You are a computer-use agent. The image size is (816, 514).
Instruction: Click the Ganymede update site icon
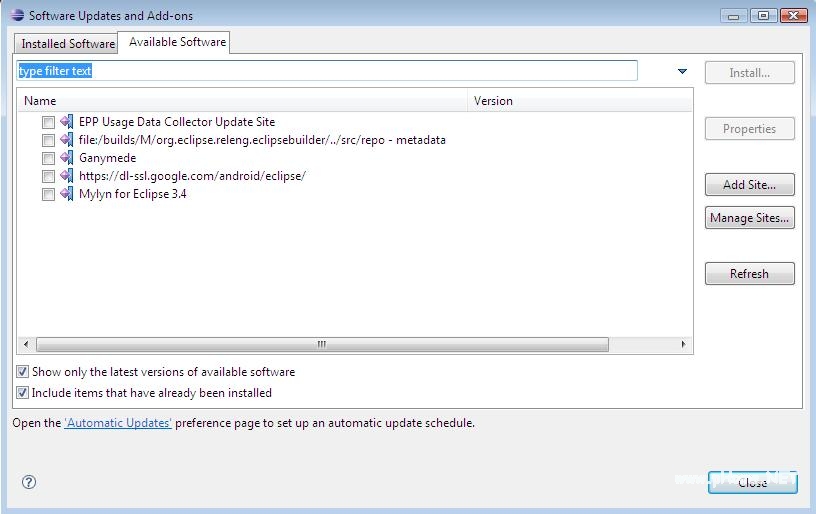click(67, 158)
